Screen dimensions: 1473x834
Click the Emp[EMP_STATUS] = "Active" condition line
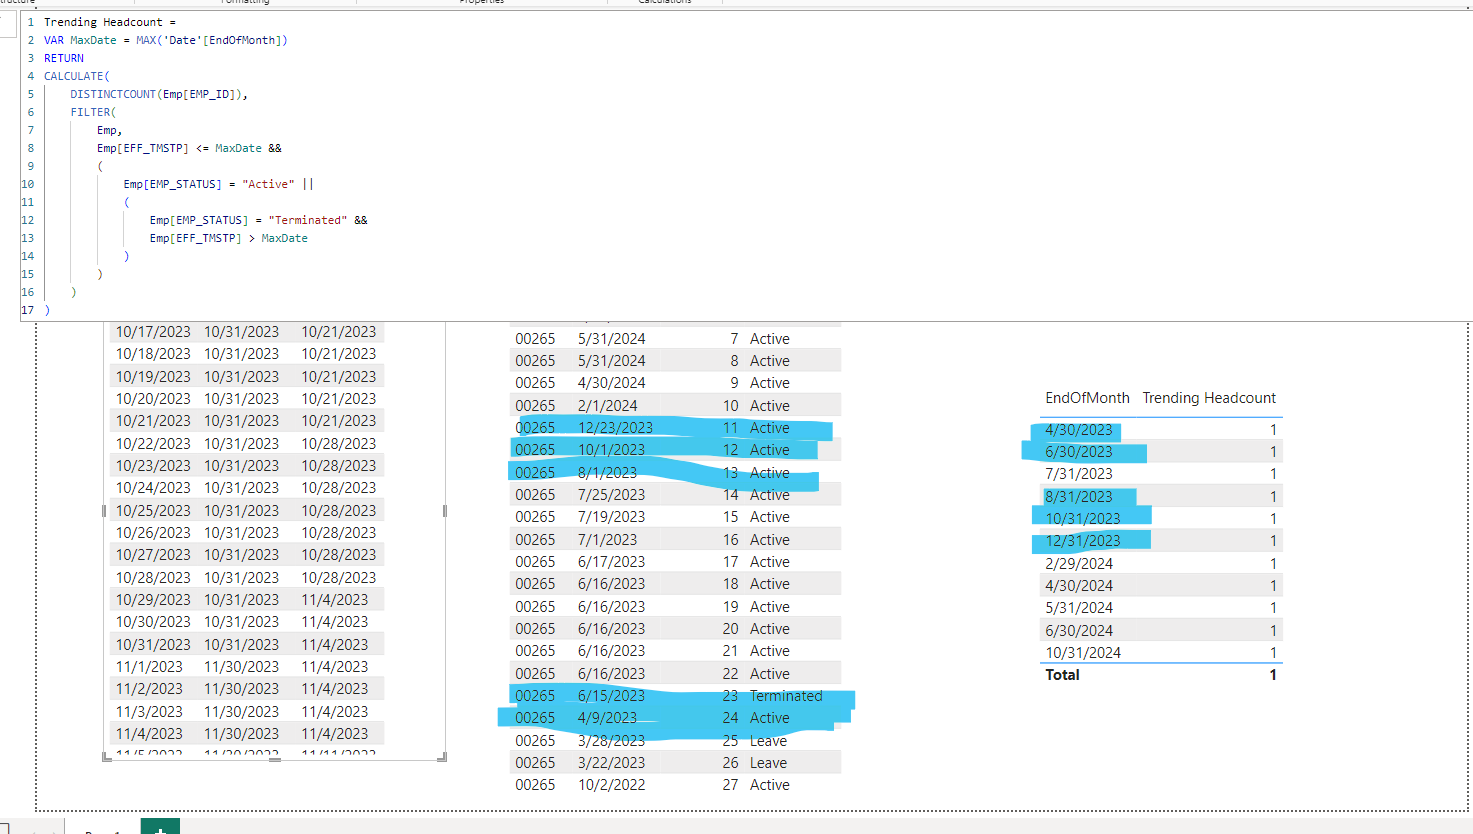[218, 184]
